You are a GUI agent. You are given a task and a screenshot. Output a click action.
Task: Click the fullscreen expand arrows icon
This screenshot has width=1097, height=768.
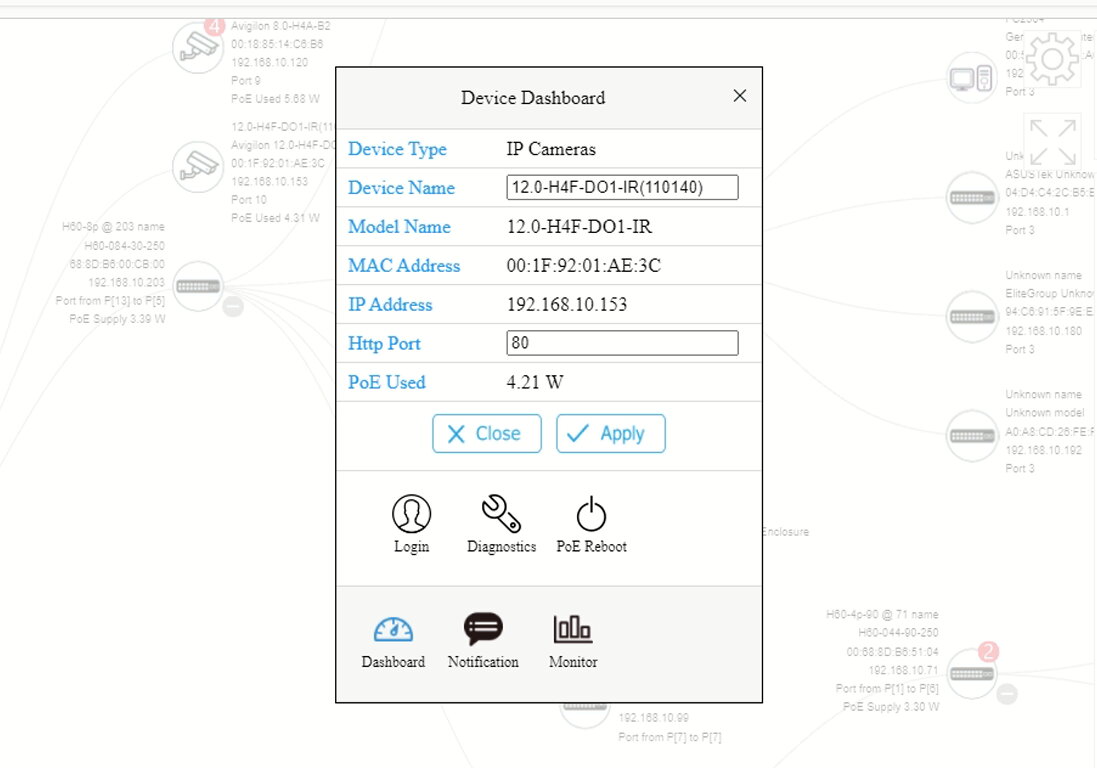[x=1052, y=142]
